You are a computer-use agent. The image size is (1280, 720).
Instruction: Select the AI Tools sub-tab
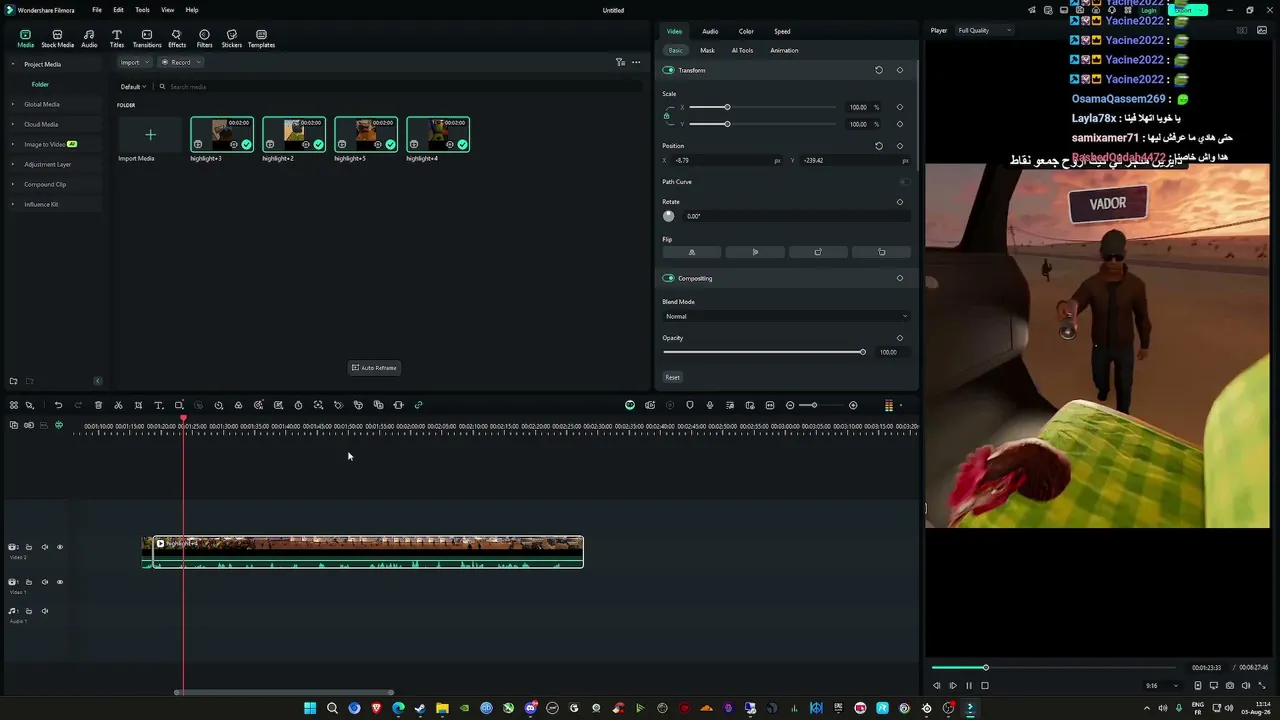pyautogui.click(x=742, y=50)
